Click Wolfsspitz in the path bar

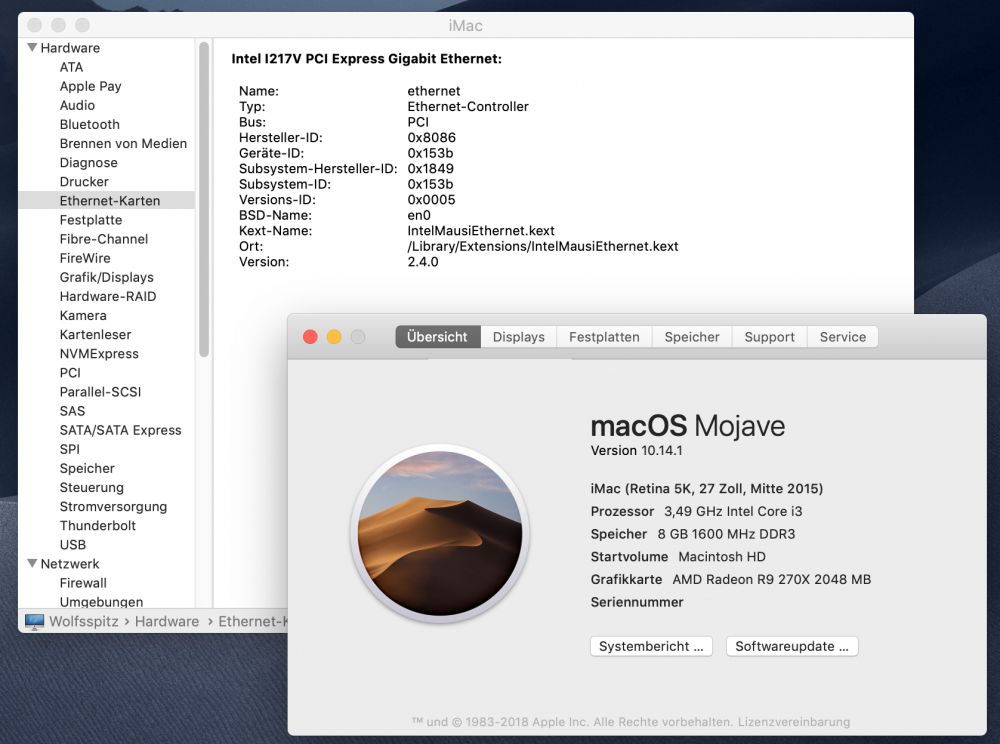tap(84, 622)
